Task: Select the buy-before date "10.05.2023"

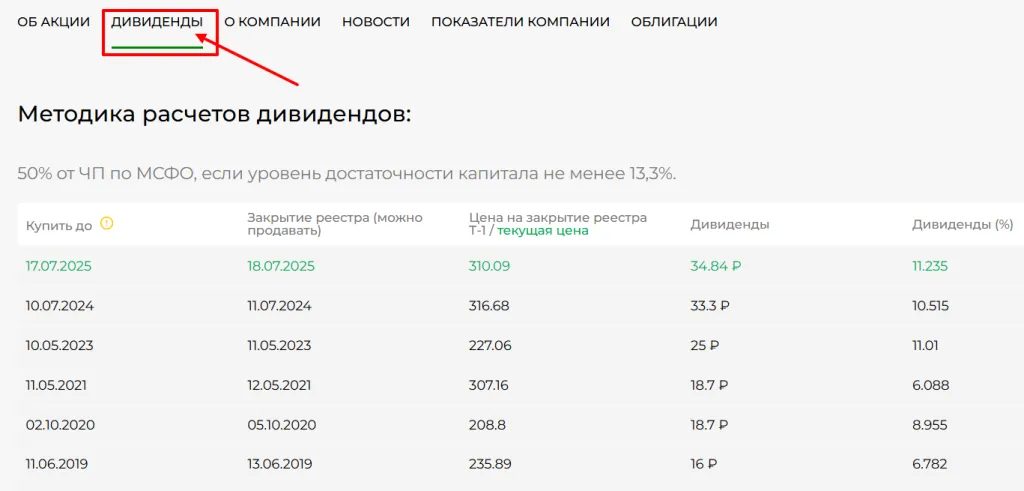Action: pyautogui.click(x=60, y=346)
